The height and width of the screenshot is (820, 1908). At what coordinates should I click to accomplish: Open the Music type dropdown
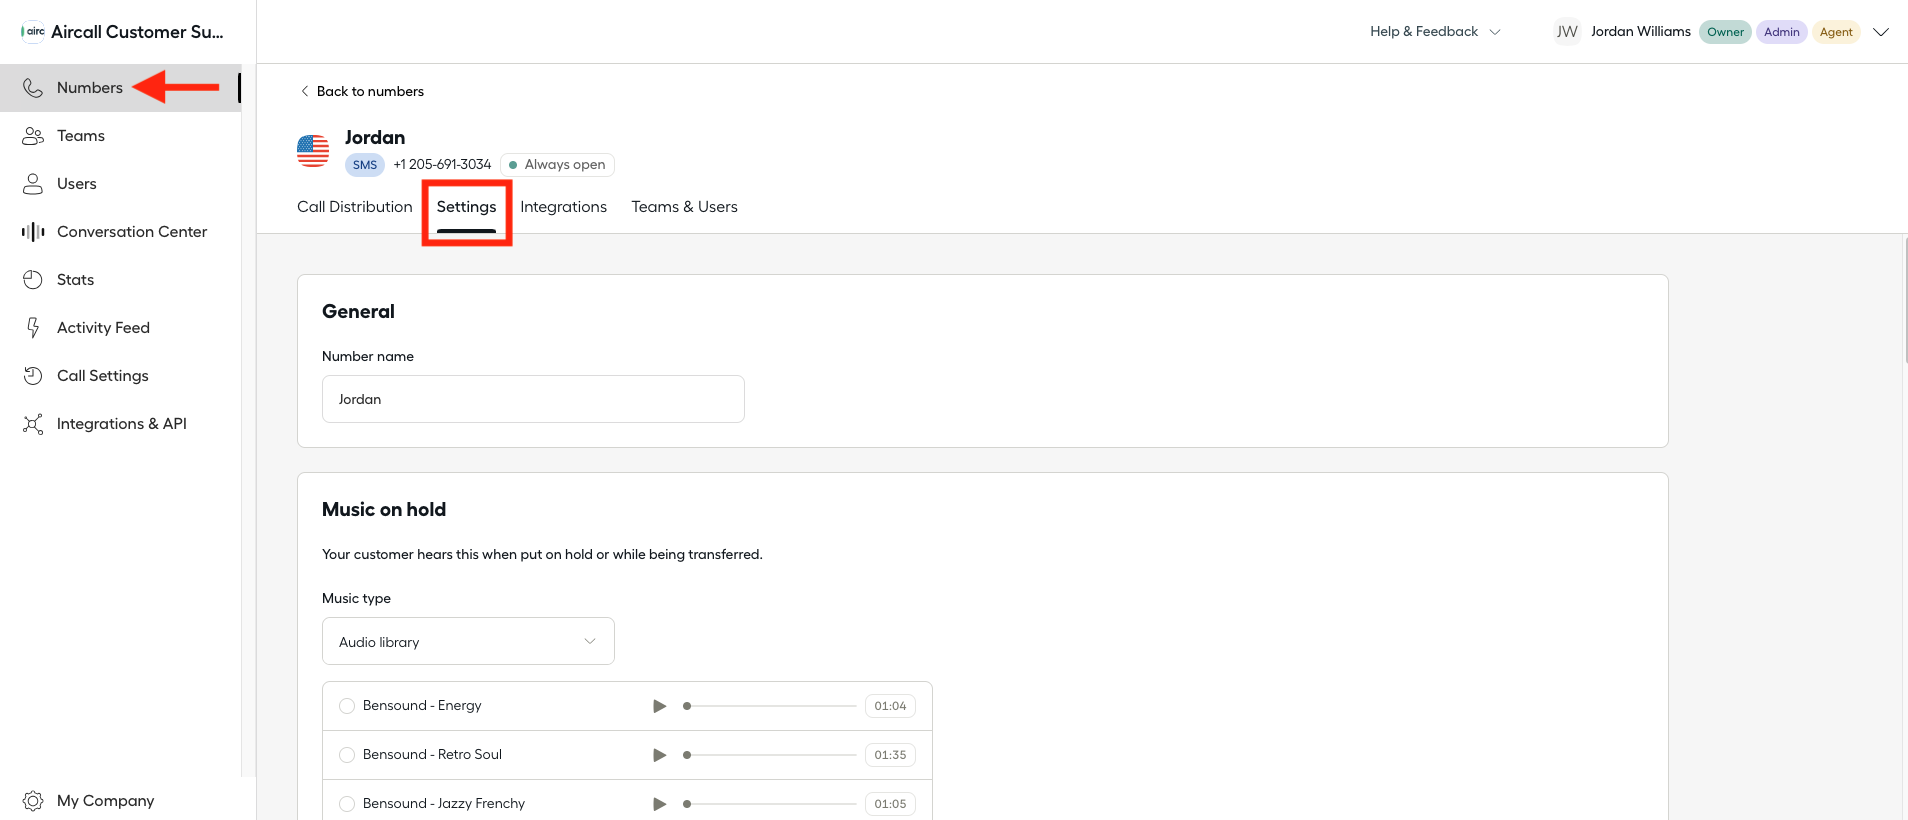[468, 641]
